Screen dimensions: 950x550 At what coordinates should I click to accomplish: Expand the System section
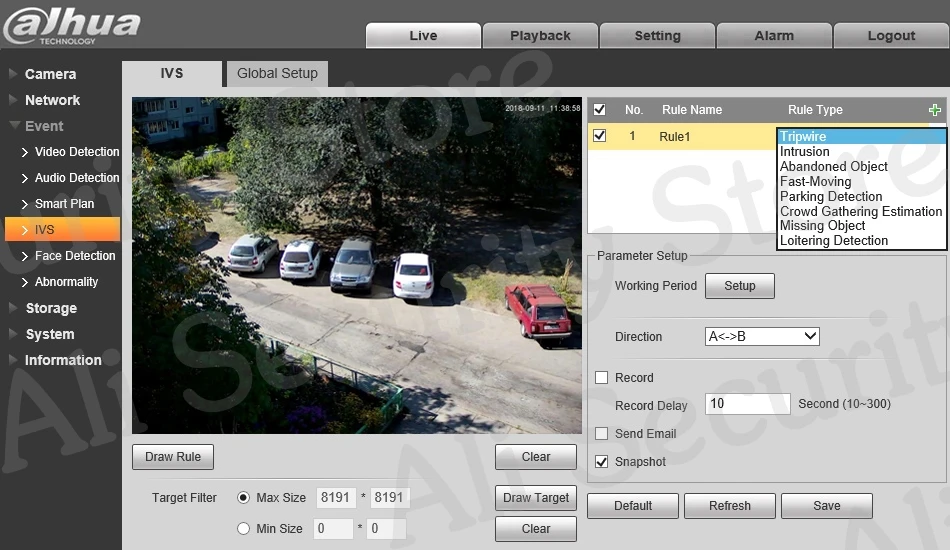50,334
